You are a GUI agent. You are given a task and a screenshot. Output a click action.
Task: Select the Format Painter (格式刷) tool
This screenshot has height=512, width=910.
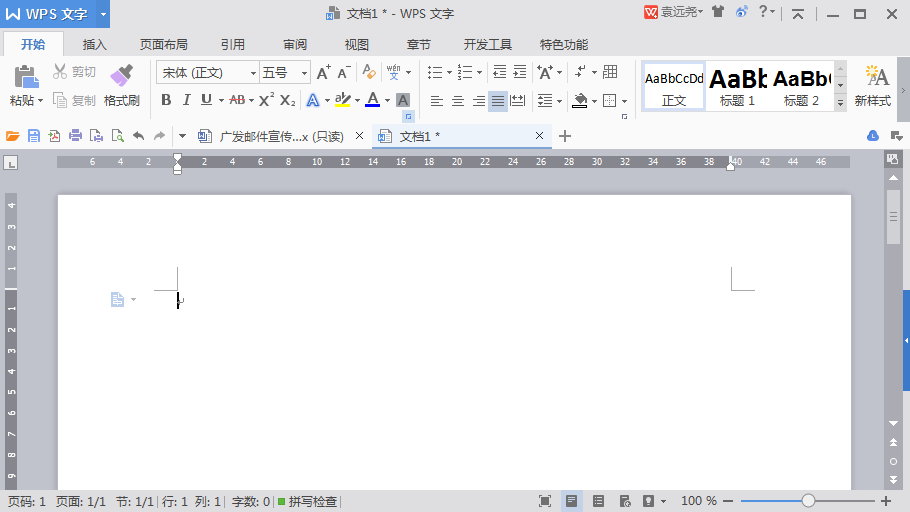[x=121, y=85]
